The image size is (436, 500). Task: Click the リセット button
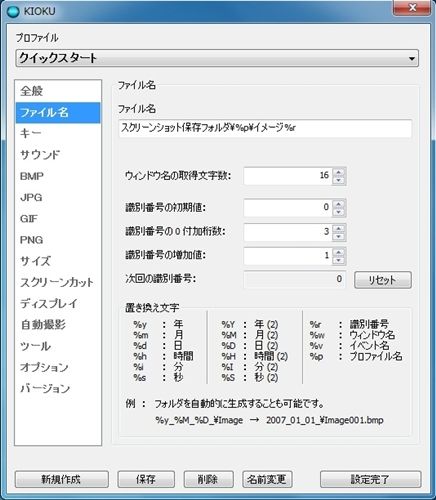coord(383,280)
